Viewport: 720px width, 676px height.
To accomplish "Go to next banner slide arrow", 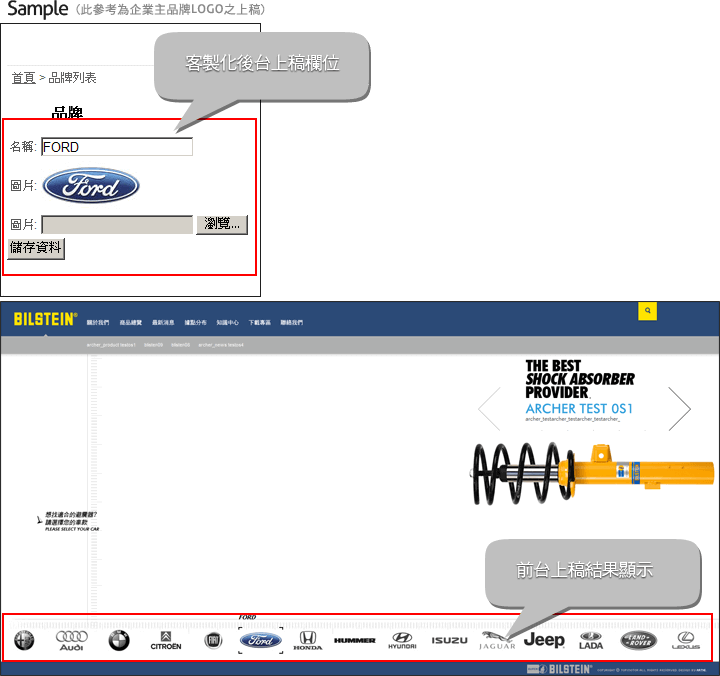I will click(680, 409).
